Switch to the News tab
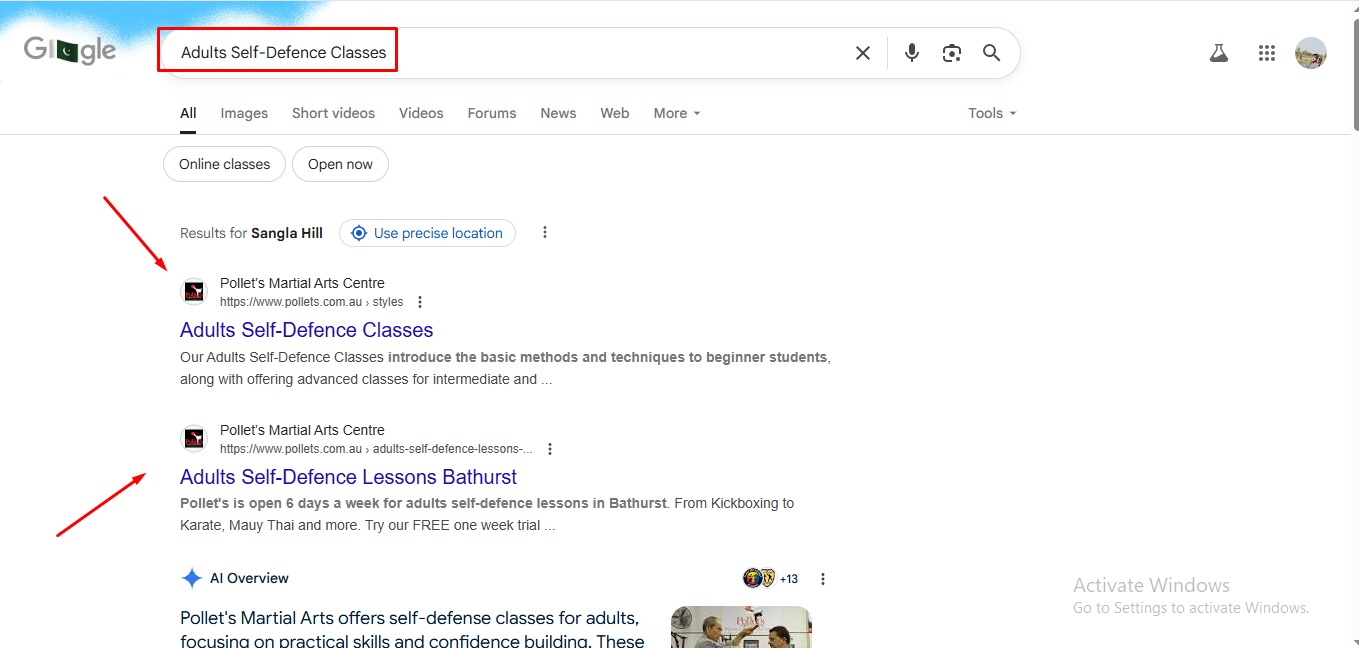This screenshot has width=1359, height=648. tap(558, 113)
